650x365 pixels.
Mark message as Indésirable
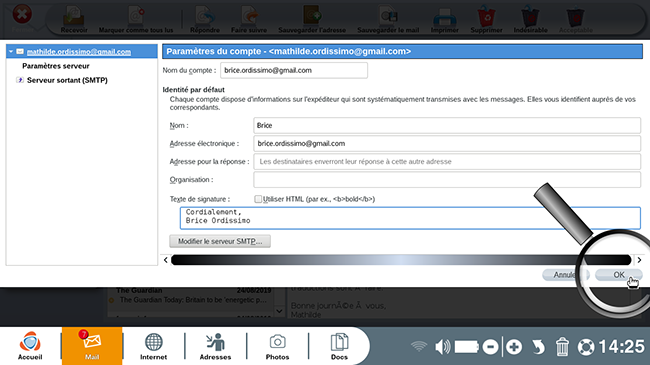[530, 17]
